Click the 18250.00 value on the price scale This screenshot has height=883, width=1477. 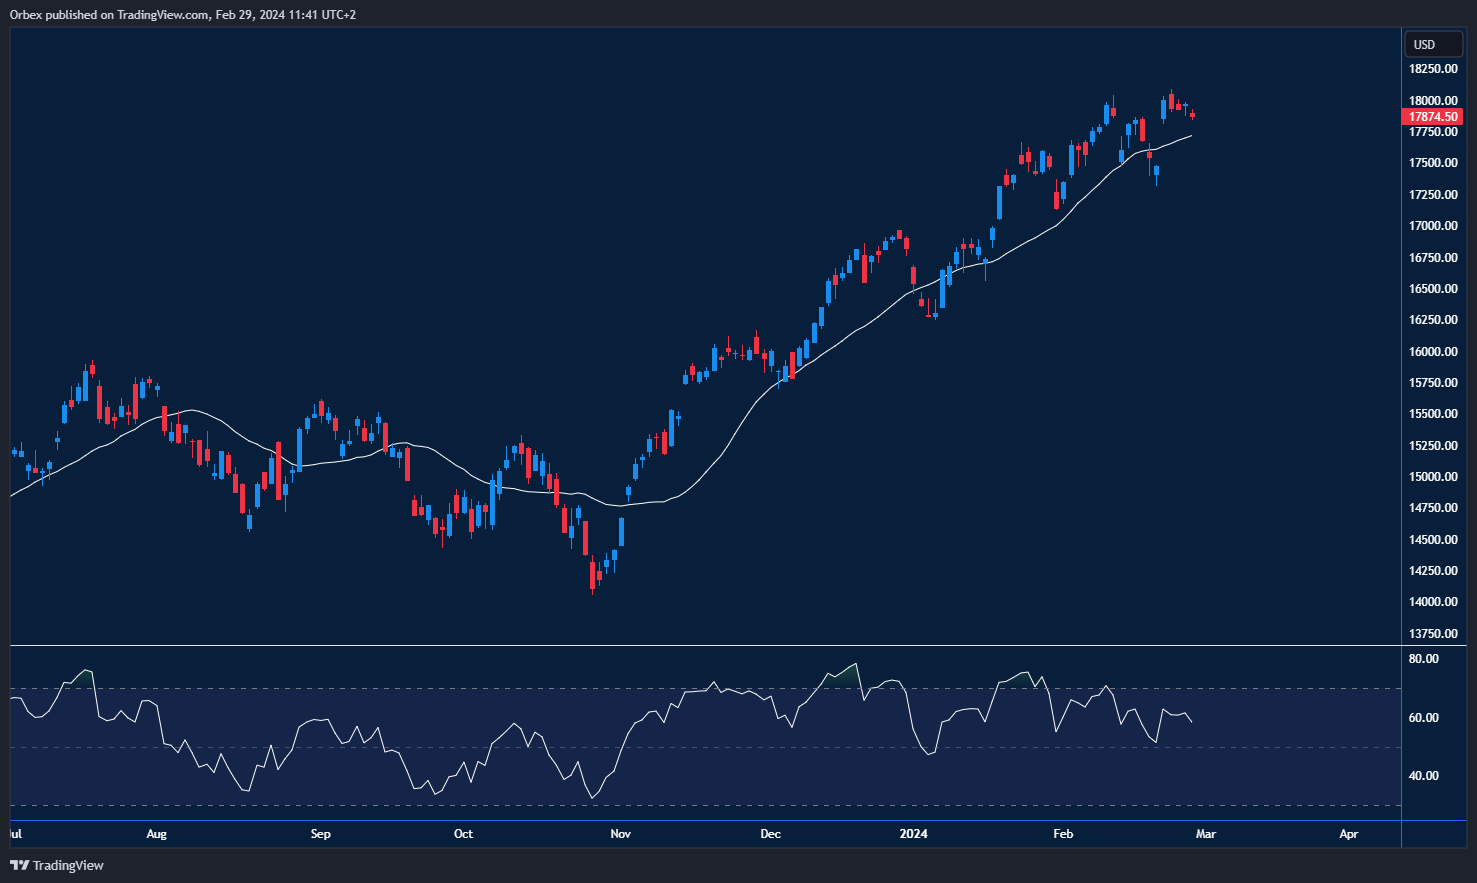[x=1432, y=69]
